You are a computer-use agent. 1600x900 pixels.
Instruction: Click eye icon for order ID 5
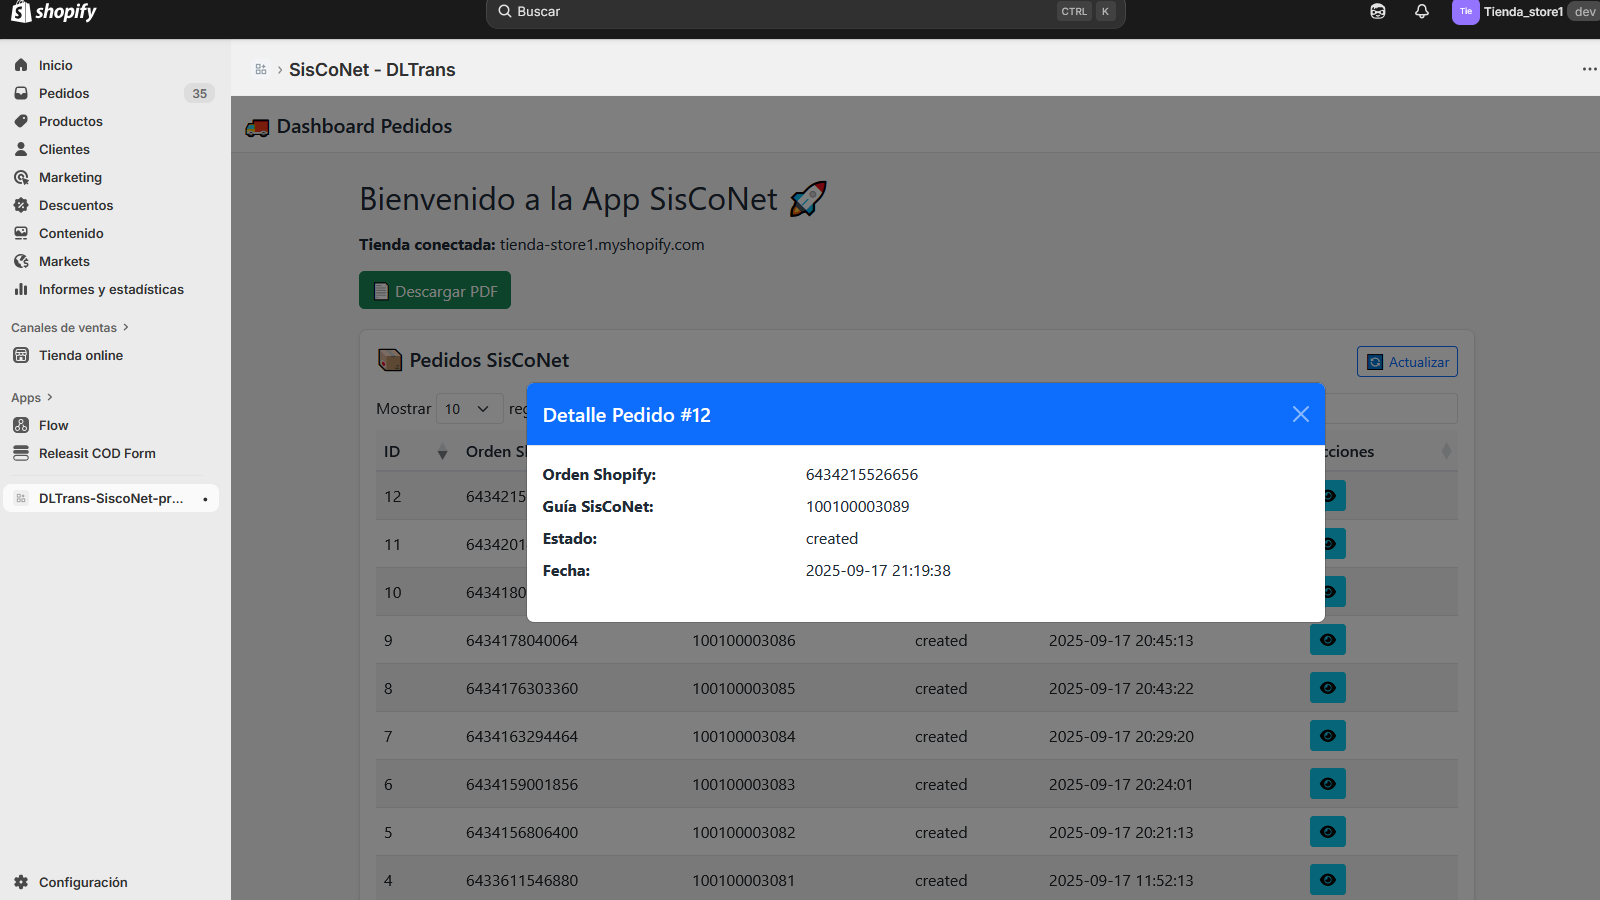1327,832
